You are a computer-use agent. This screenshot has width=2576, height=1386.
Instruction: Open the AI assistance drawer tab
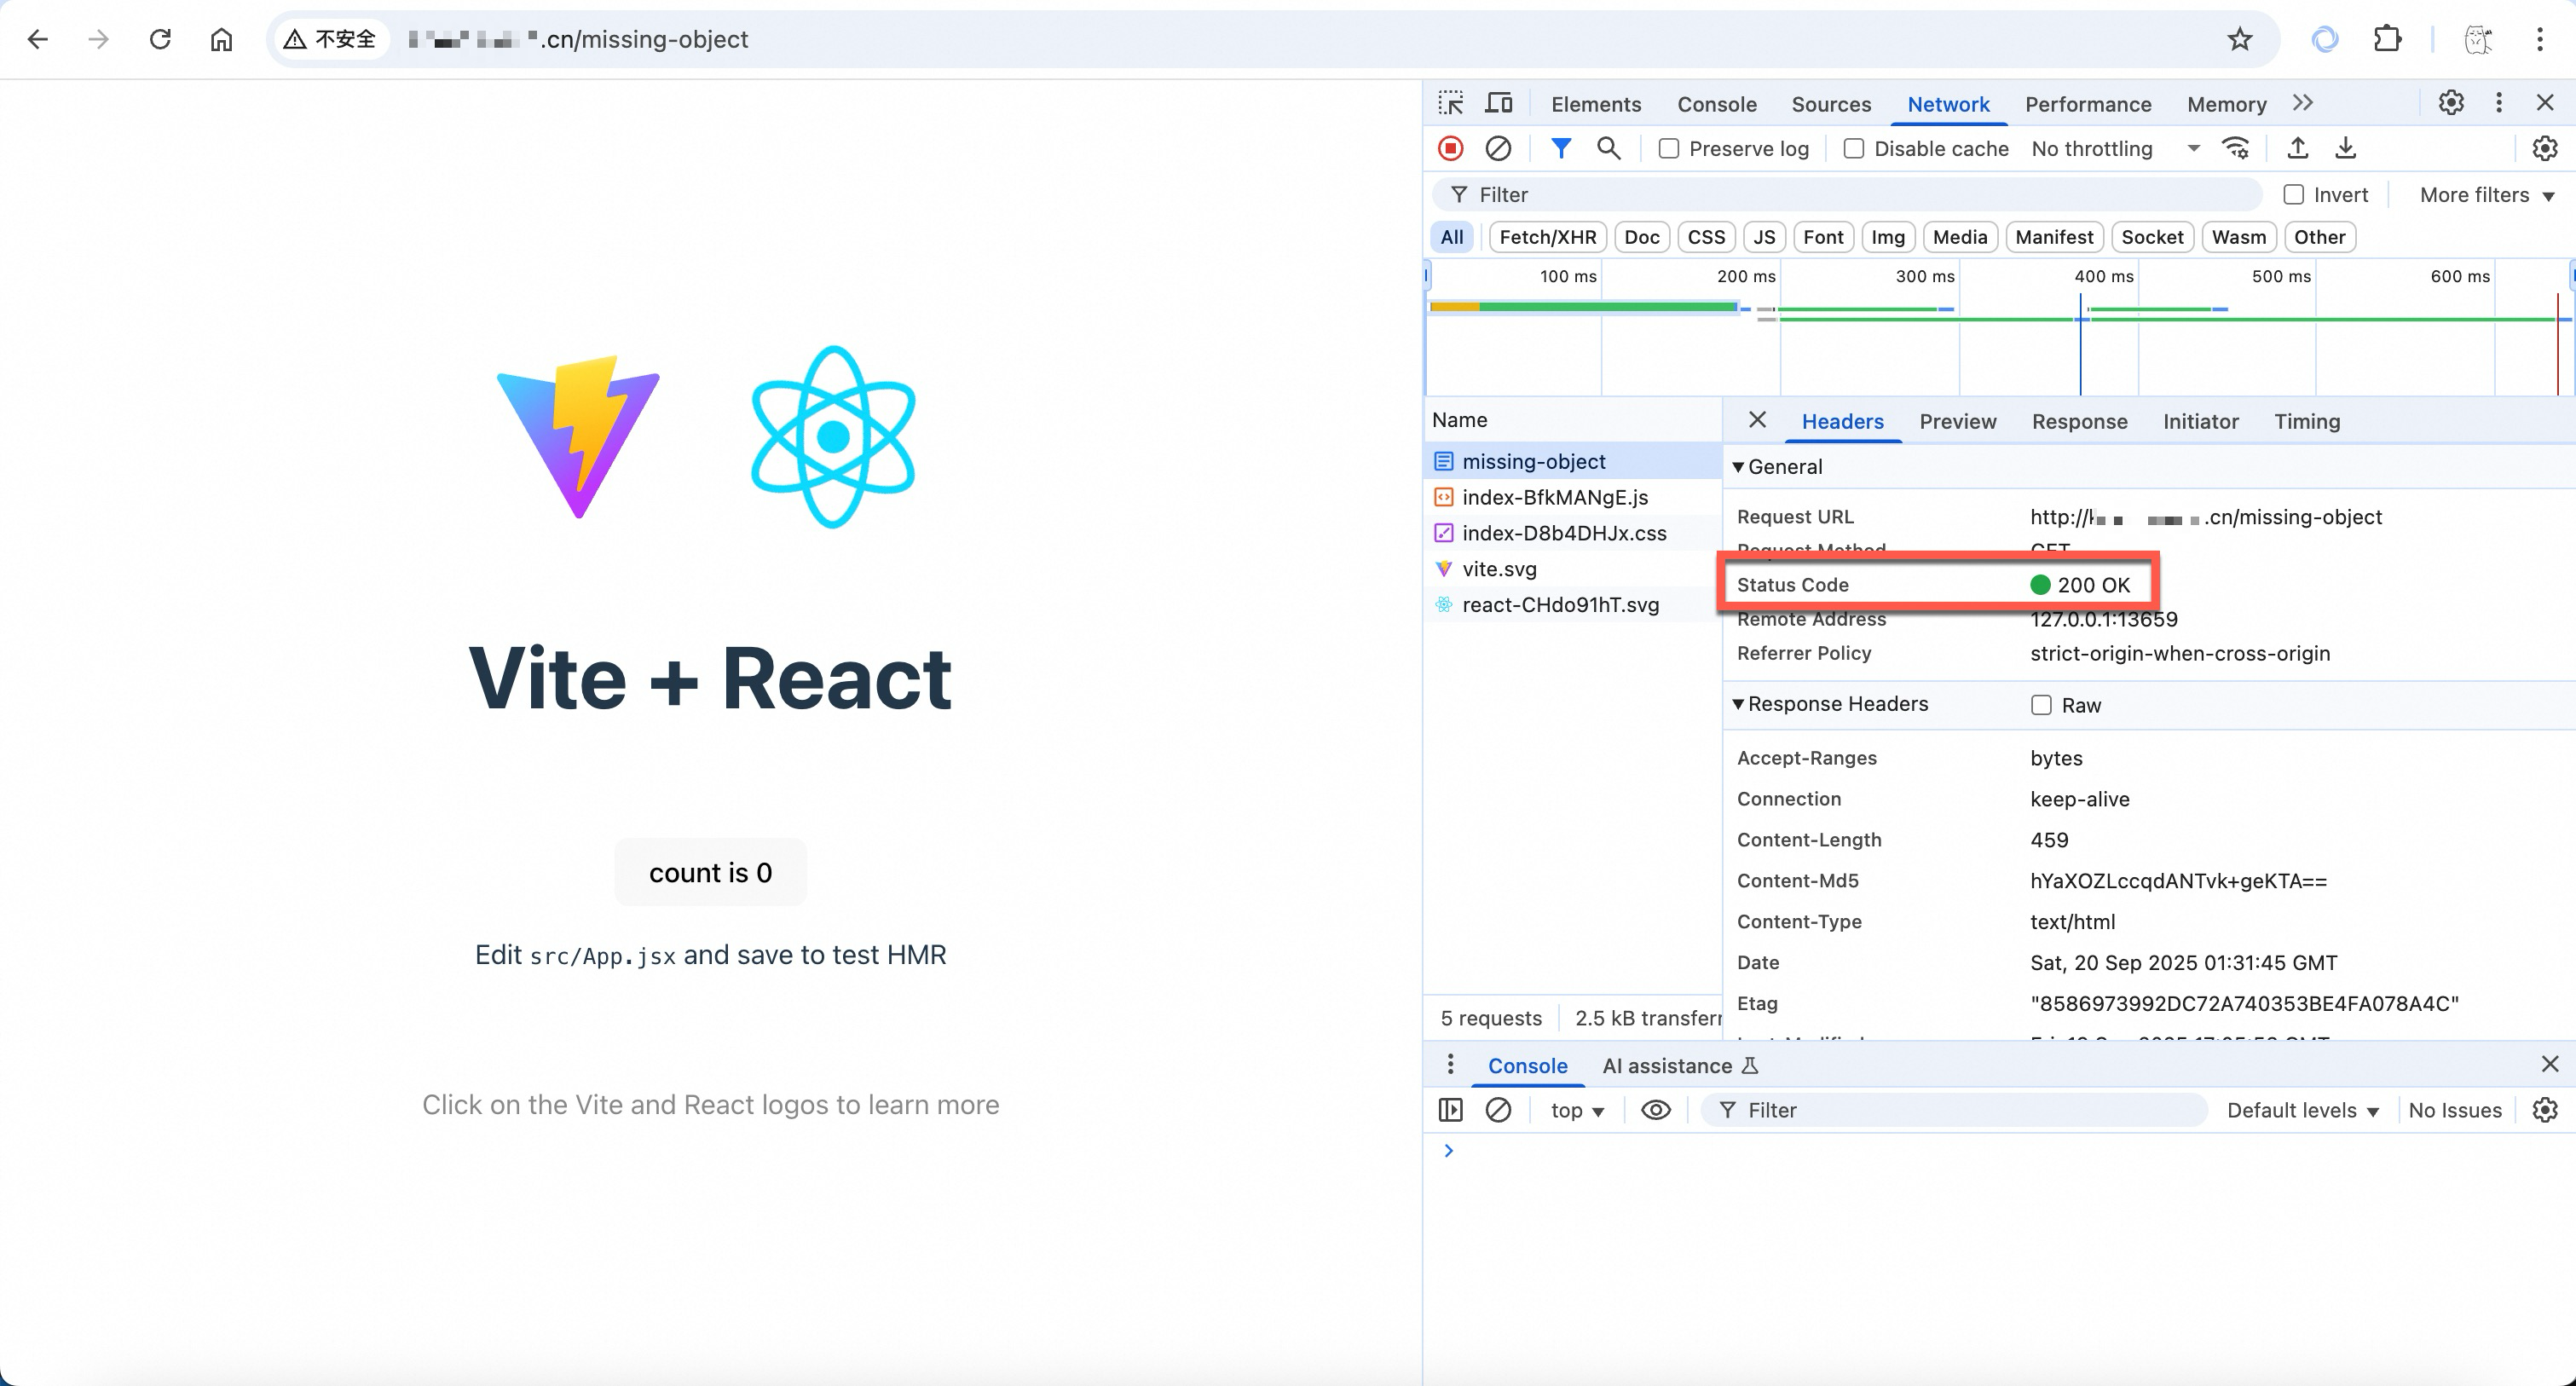coord(1679,1065)
